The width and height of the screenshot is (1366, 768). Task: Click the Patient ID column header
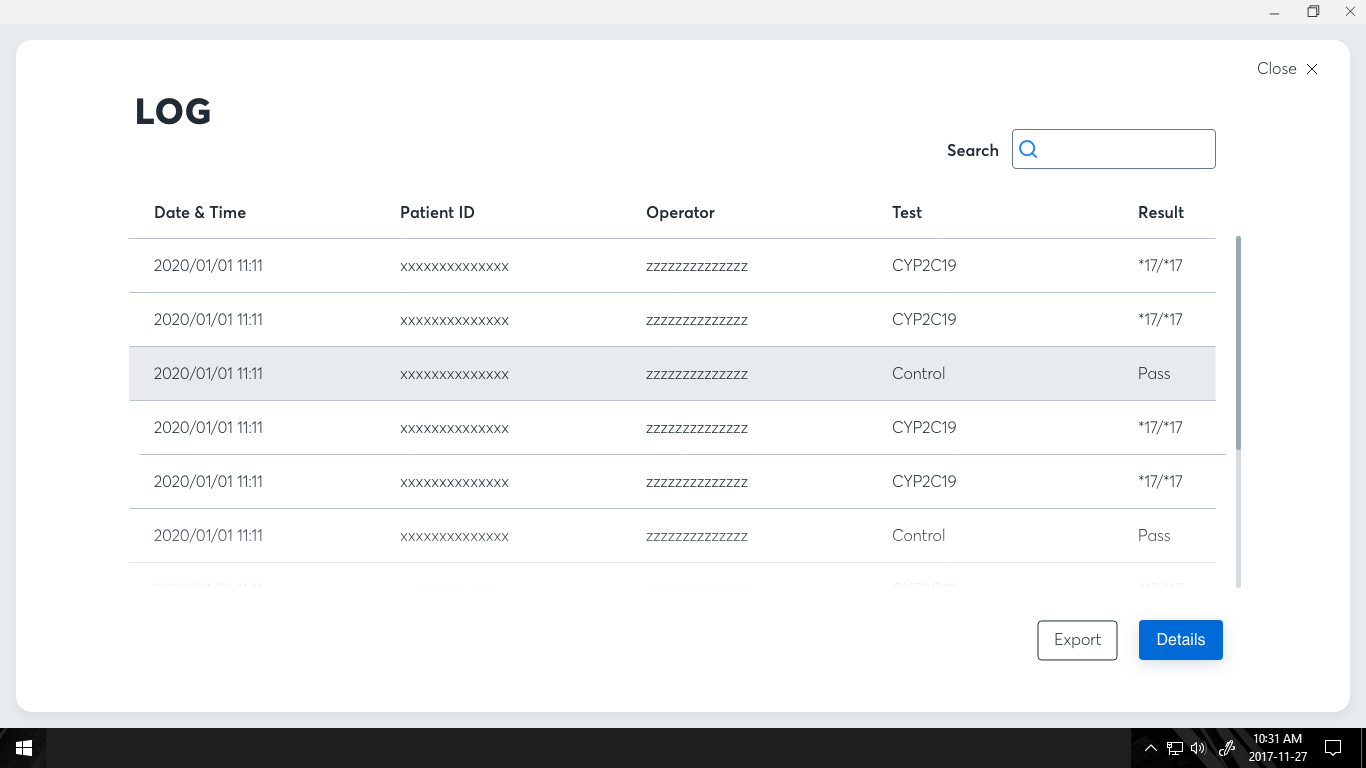coord(437,212)
